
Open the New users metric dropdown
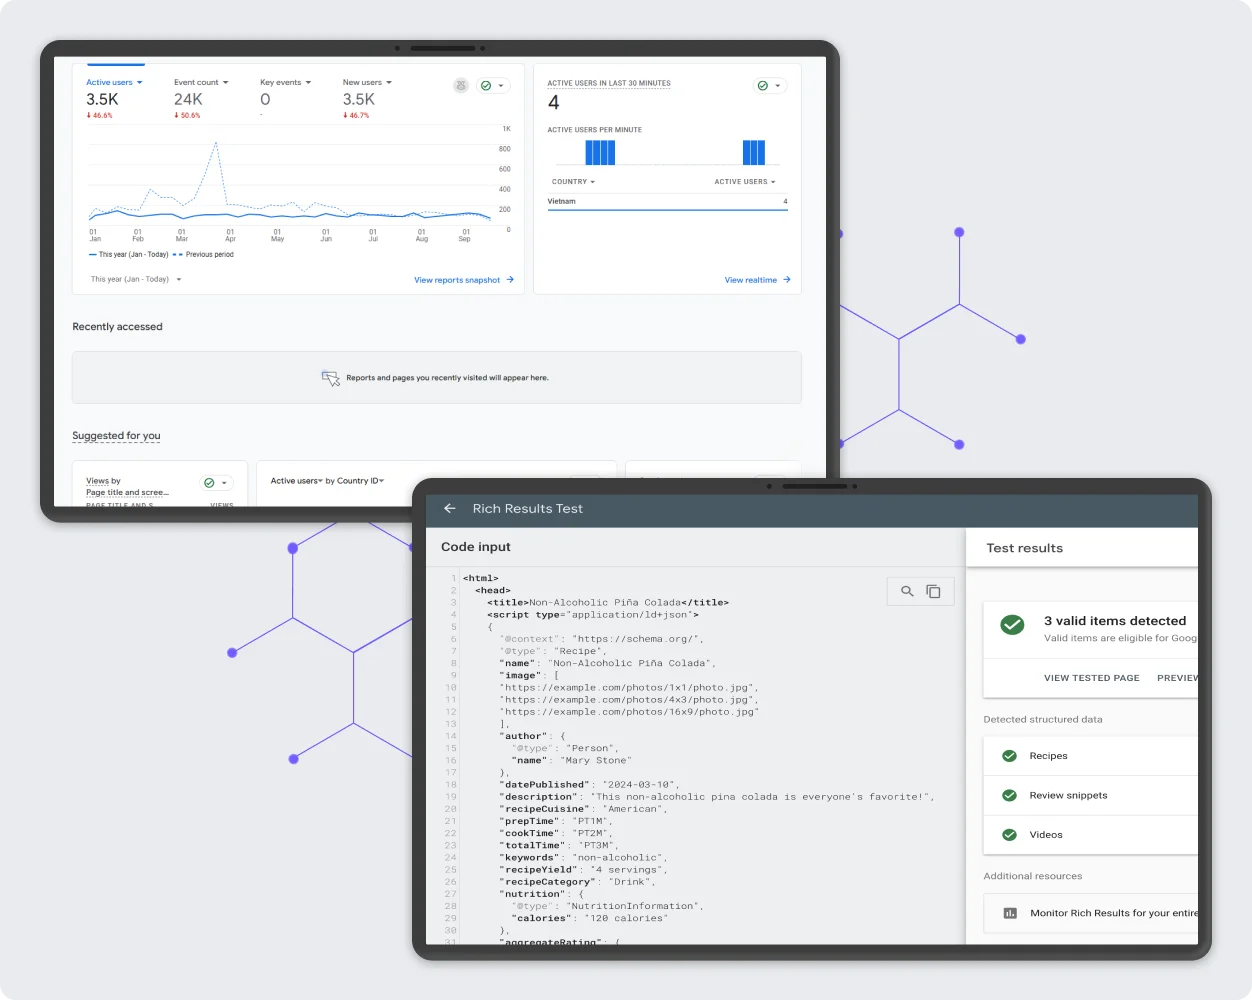coord(367,83)
